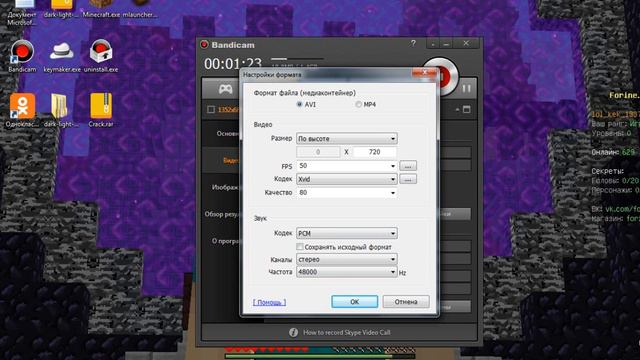
Task: Open the Microsoft document desktop icon
Action: pyautogui.click(x=22, y=11)
